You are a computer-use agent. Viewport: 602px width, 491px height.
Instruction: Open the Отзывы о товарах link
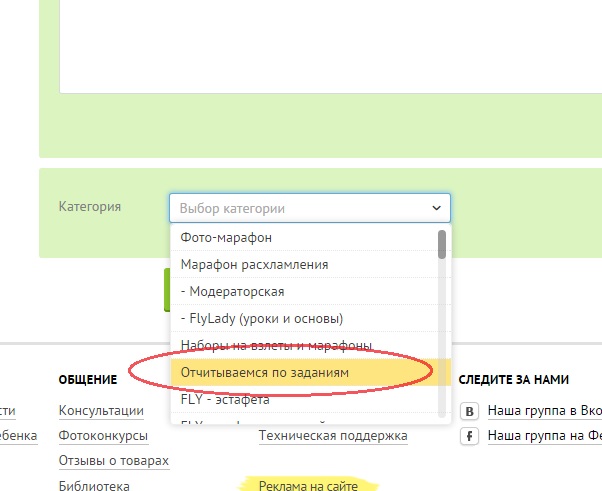tap(113, 461)
